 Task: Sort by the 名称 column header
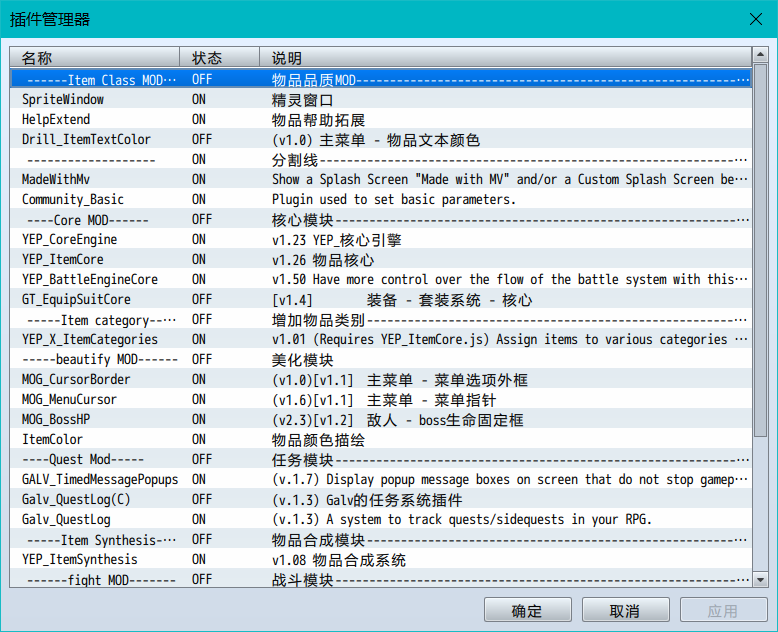(94, 58)
